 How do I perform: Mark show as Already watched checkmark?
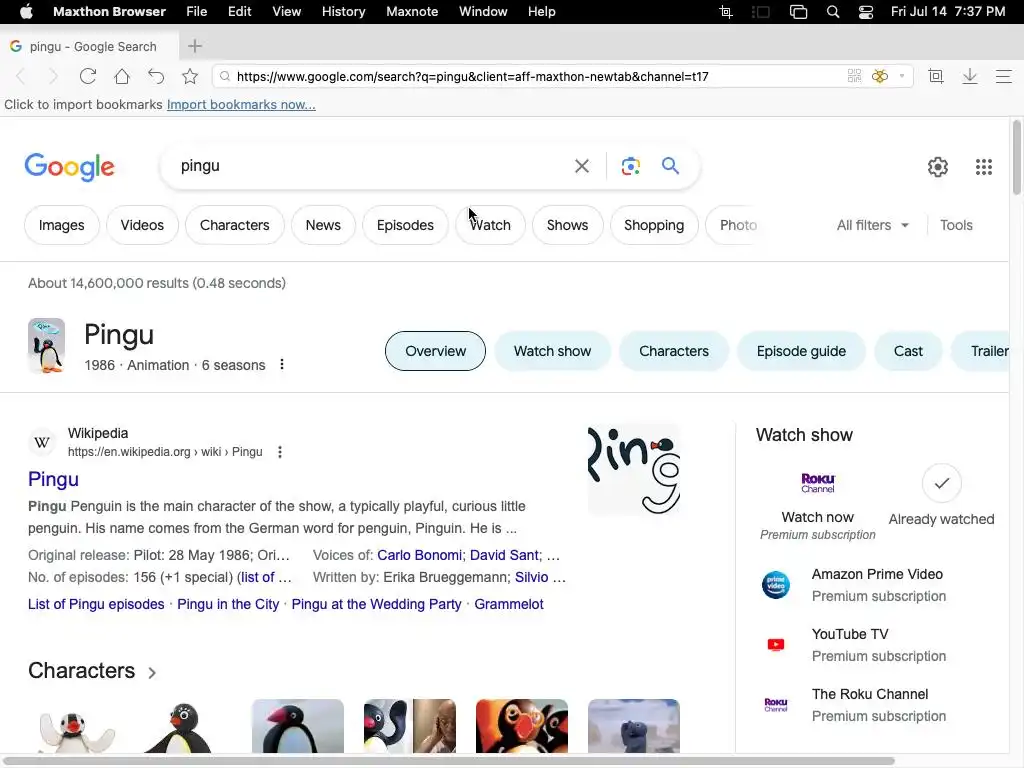click(x=941, y=483)
